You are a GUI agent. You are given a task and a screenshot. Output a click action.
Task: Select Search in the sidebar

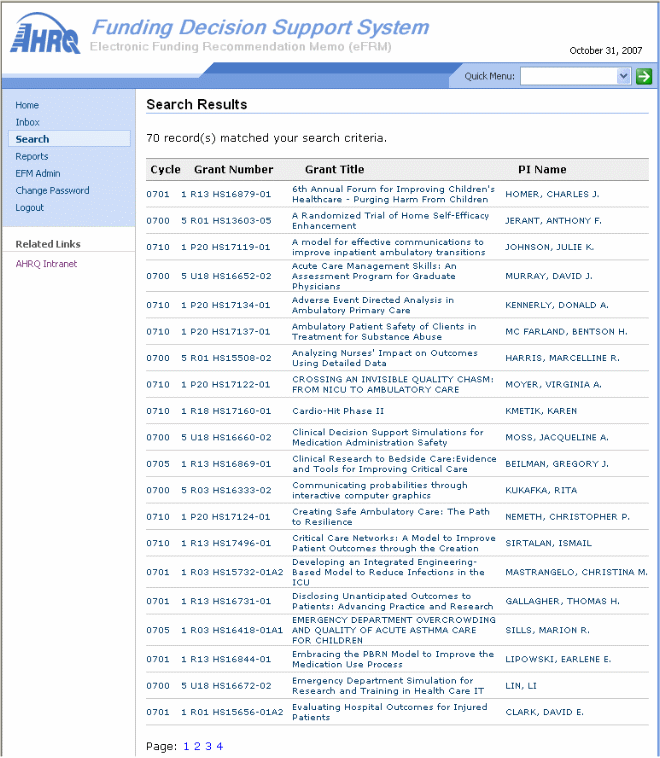pos(32,139)
